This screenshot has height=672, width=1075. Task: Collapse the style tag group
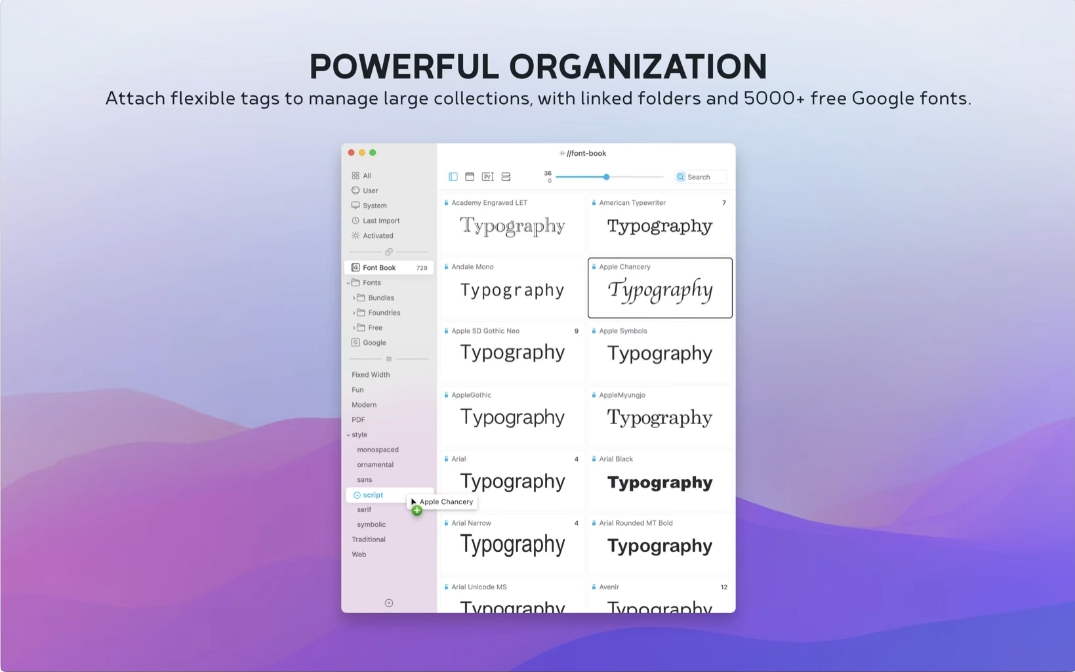point(348,435)
